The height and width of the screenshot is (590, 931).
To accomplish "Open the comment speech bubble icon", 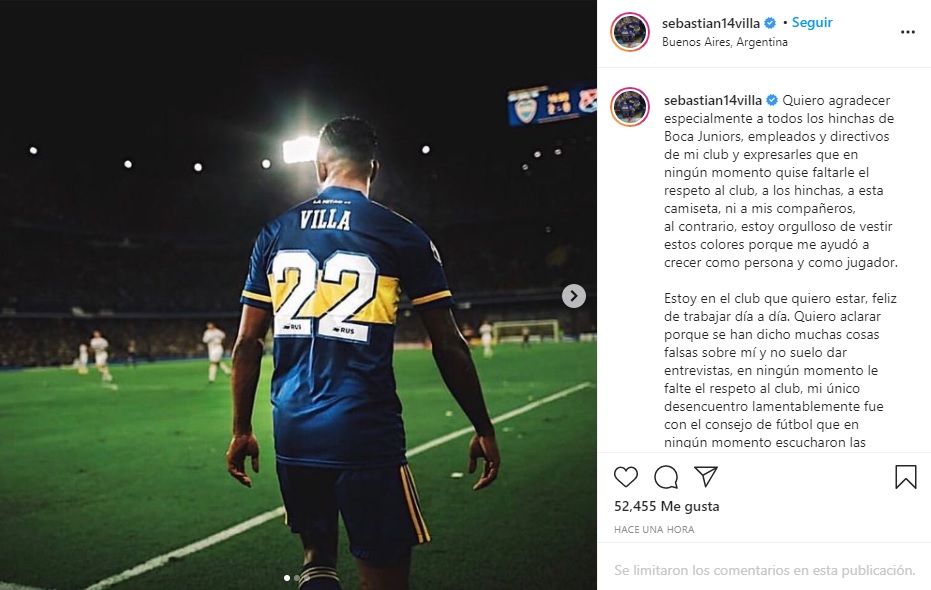I will click(666, 477).
